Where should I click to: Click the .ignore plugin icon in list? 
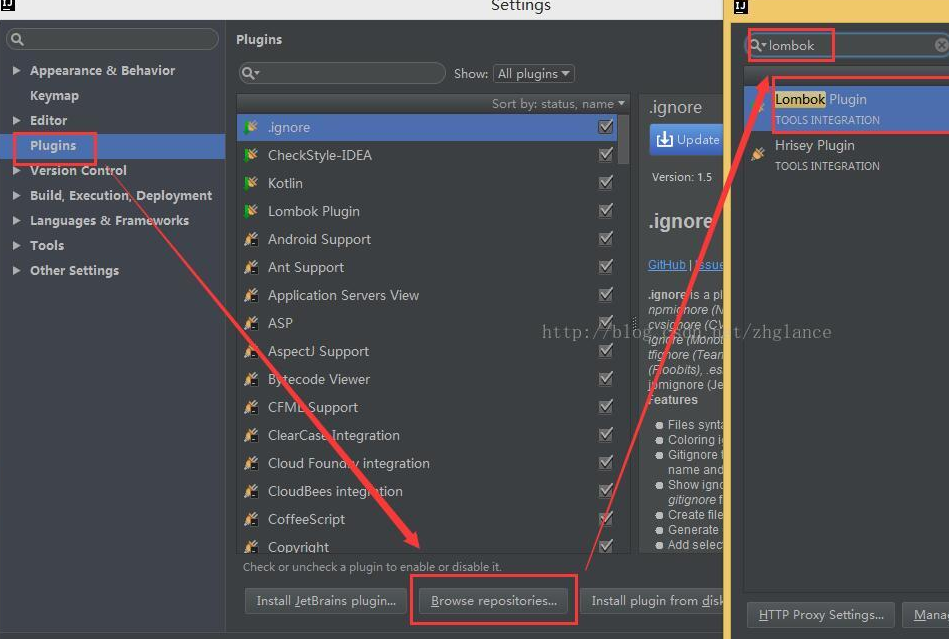[251, 127]
